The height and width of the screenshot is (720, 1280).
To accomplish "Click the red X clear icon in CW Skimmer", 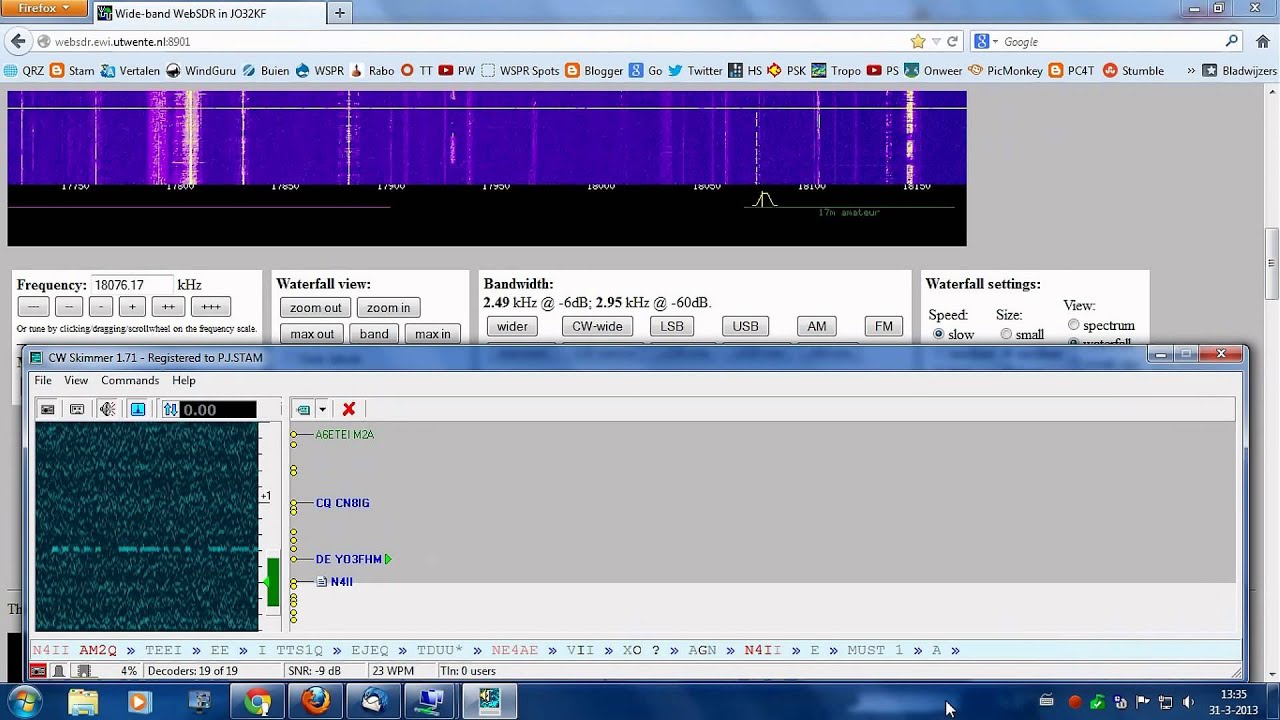I will pyautogui.click(x=349, y=409).
